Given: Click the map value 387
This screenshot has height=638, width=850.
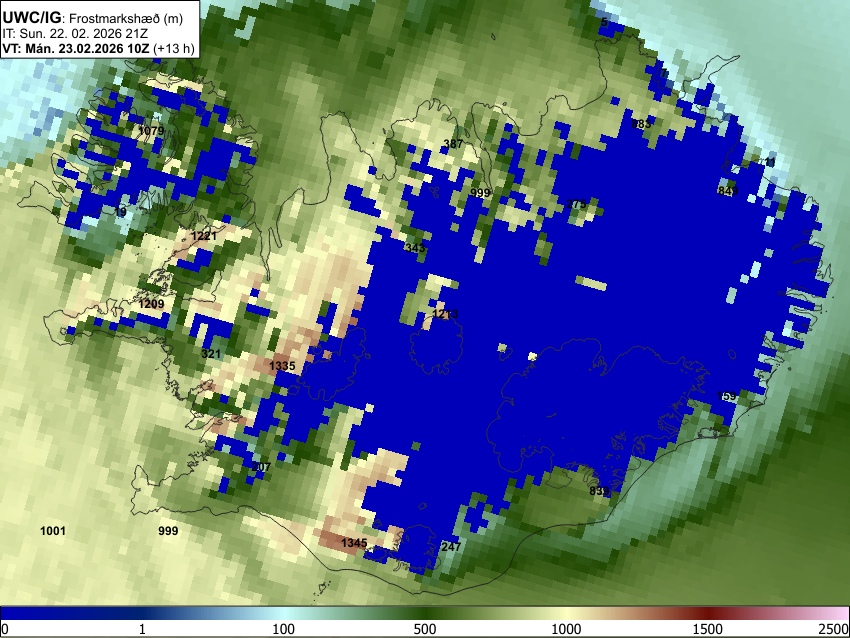Looking at the screenshot, I should (453, 144).
